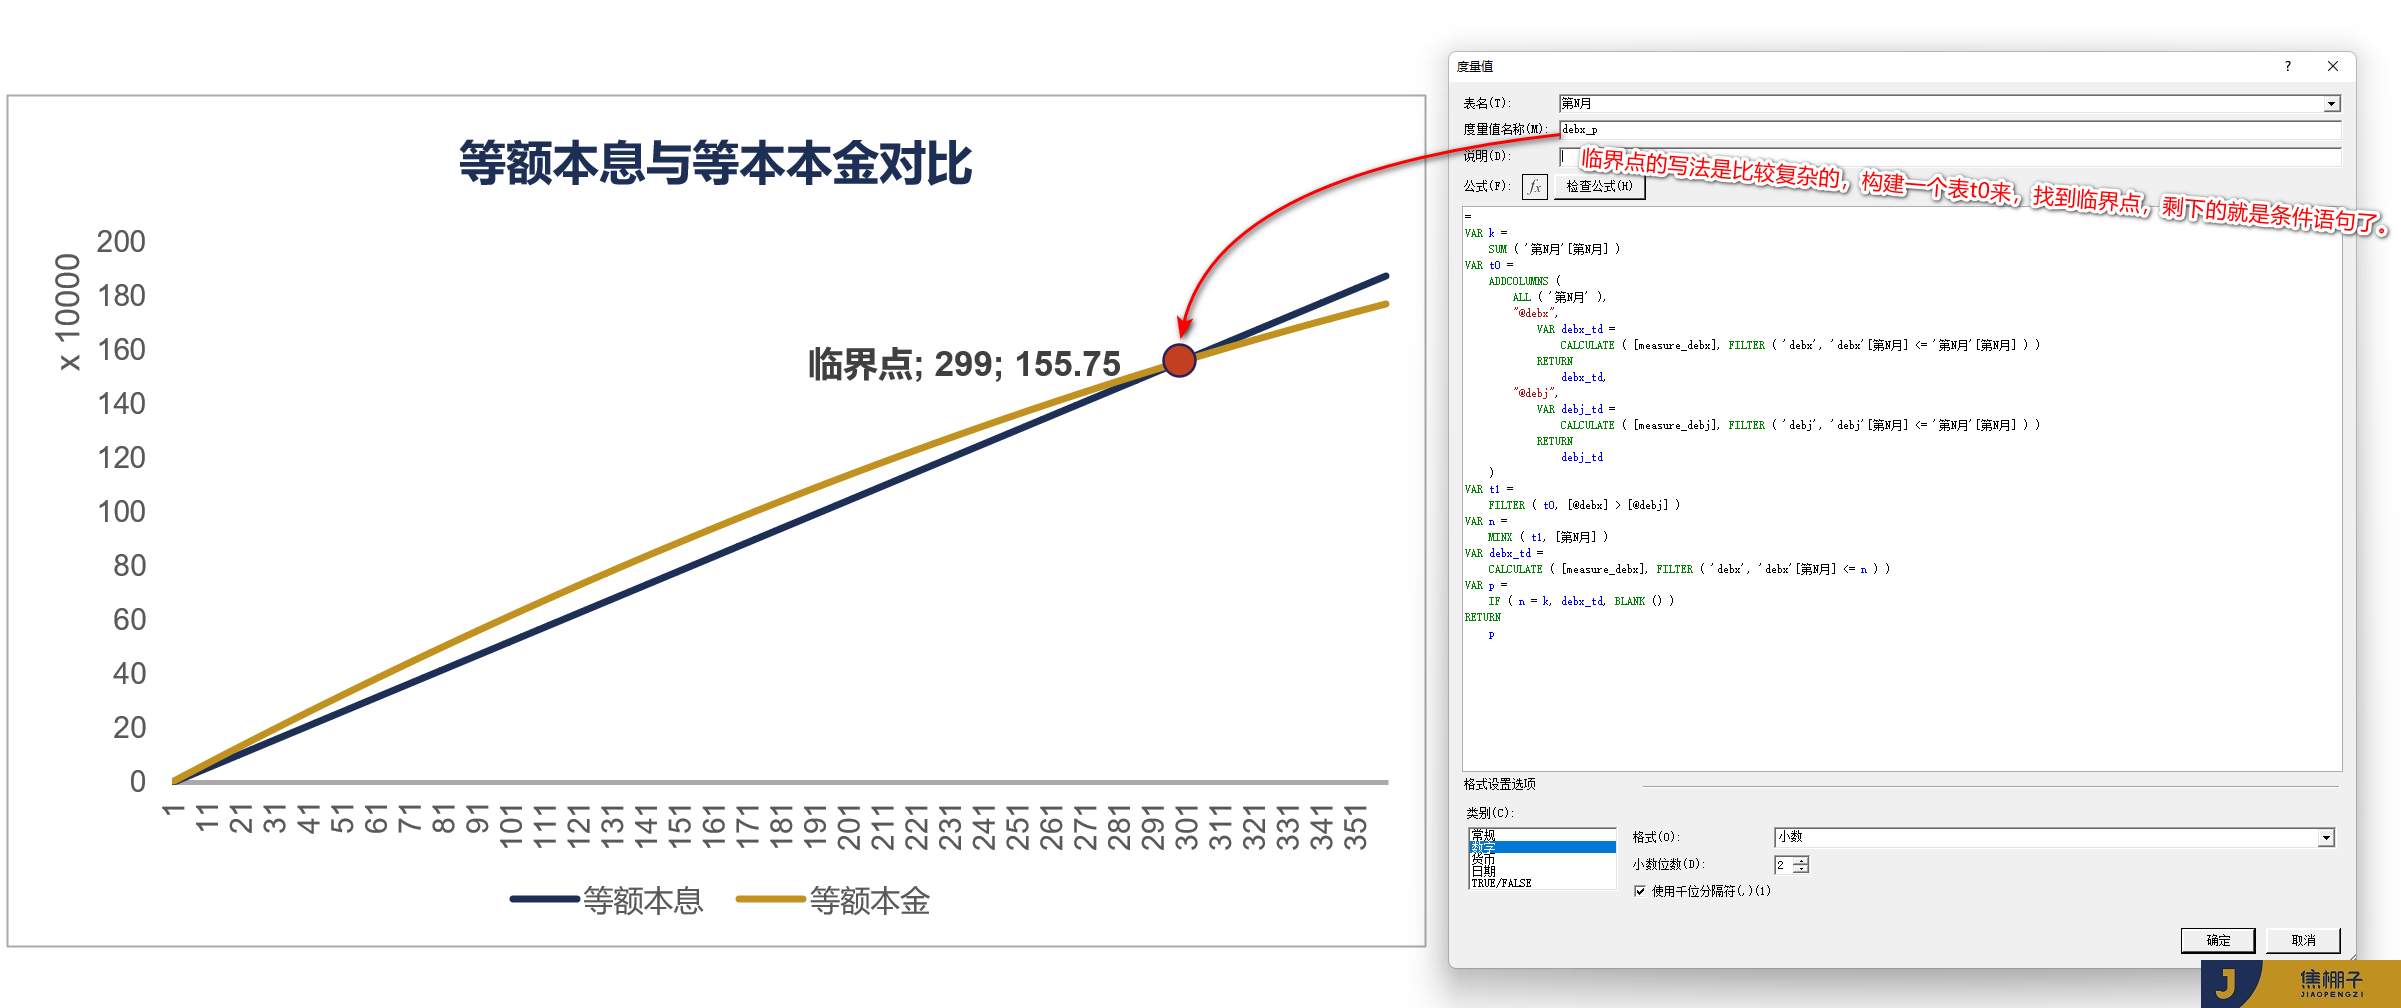2401x1008 pixels.
Task: Click the 等额本息 legend entry
Action: point(606,901)
